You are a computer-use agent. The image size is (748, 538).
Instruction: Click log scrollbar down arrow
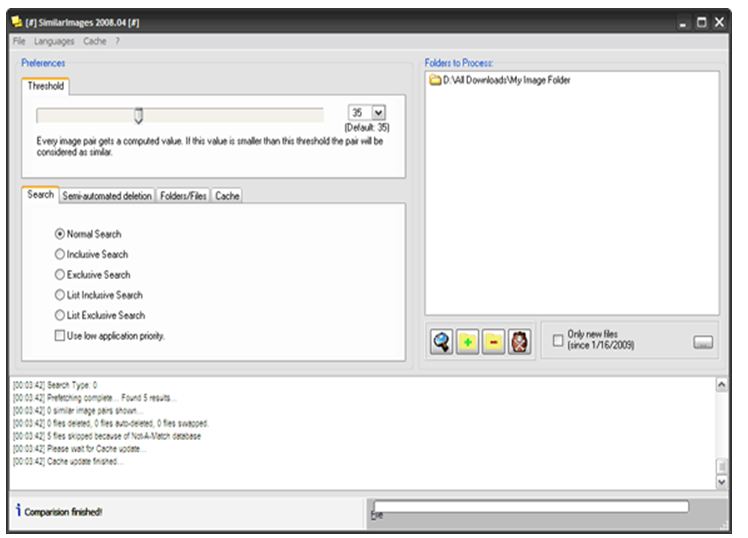click(722, 482)
